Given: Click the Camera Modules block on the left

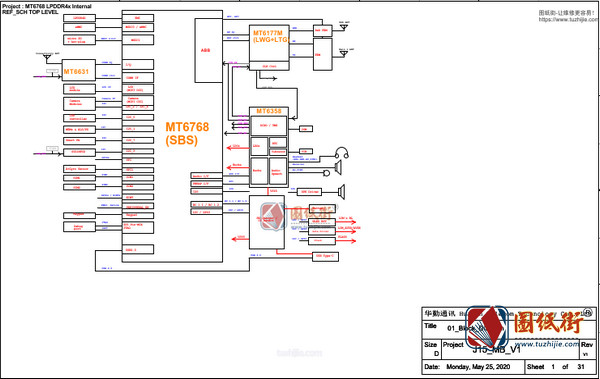Looking at the screenshot, I should (79, 103).
